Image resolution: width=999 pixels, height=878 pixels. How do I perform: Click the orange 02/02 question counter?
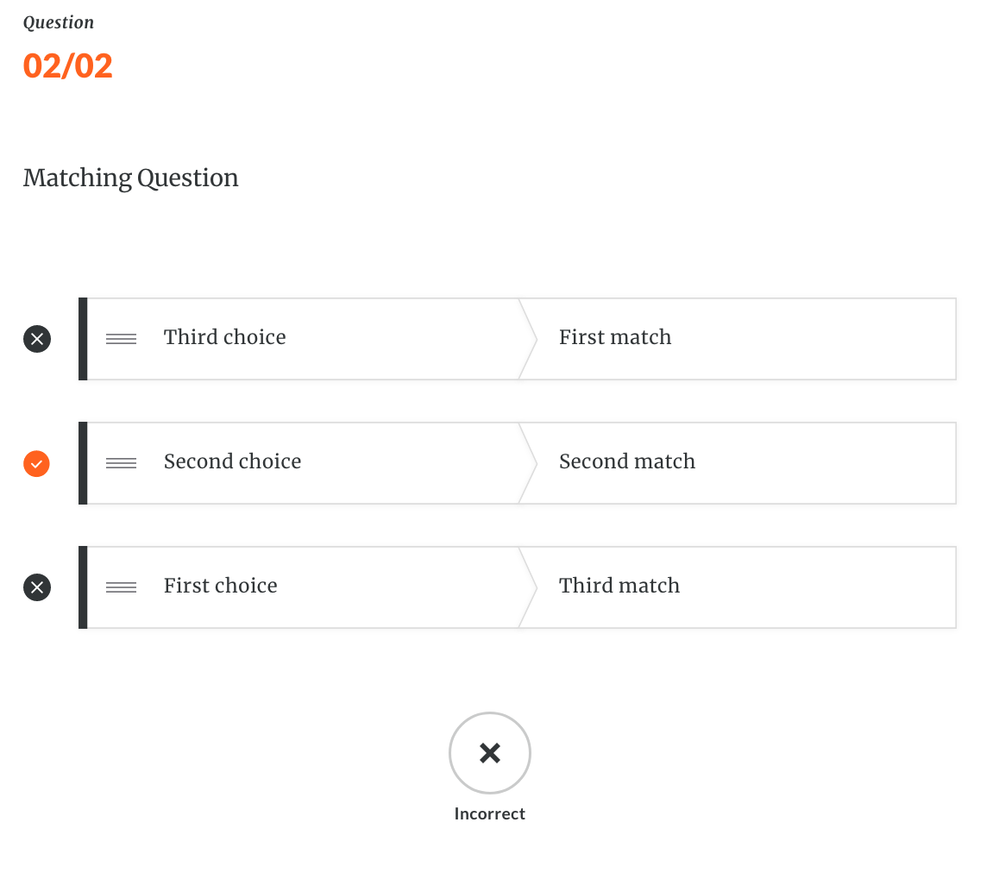point(68,66)
